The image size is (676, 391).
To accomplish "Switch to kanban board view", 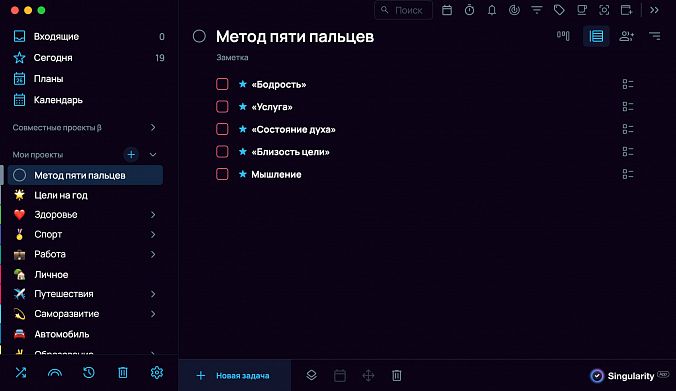I will [563, 36].
